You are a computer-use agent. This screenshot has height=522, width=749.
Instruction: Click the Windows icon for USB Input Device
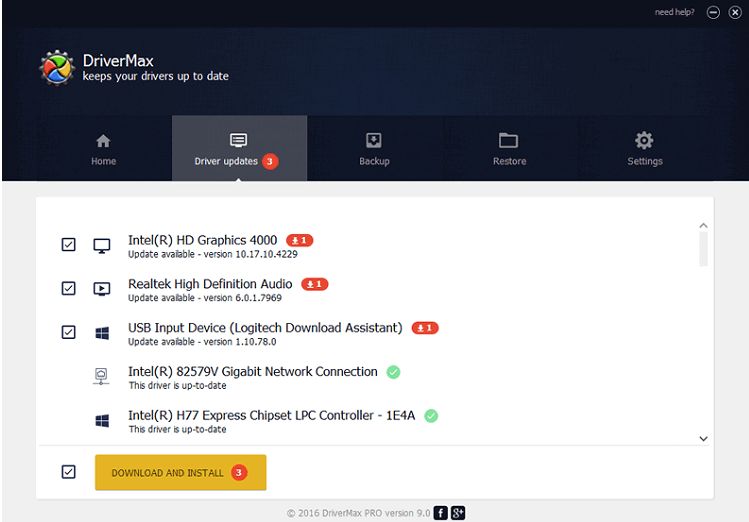pos(102,333)
